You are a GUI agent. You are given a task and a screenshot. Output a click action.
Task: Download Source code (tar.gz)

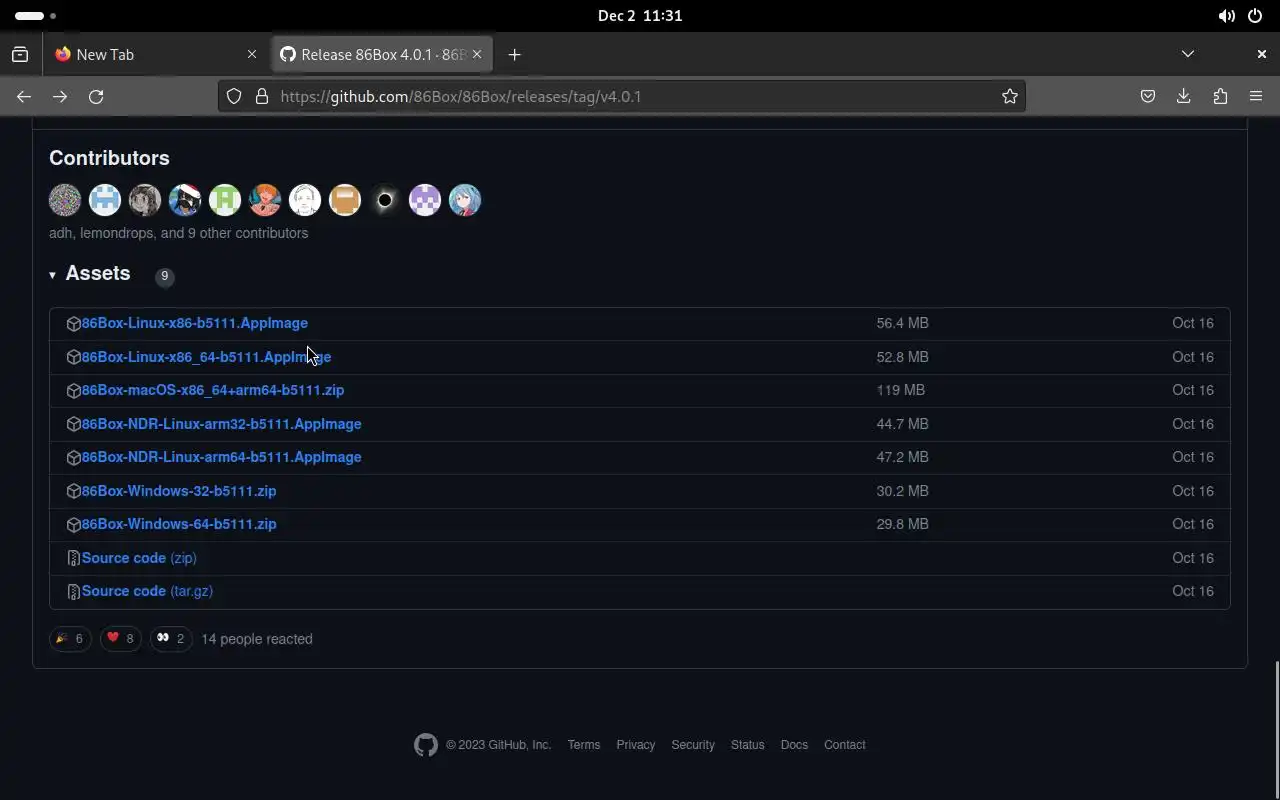pyautogui.click(x=147, y=591)
